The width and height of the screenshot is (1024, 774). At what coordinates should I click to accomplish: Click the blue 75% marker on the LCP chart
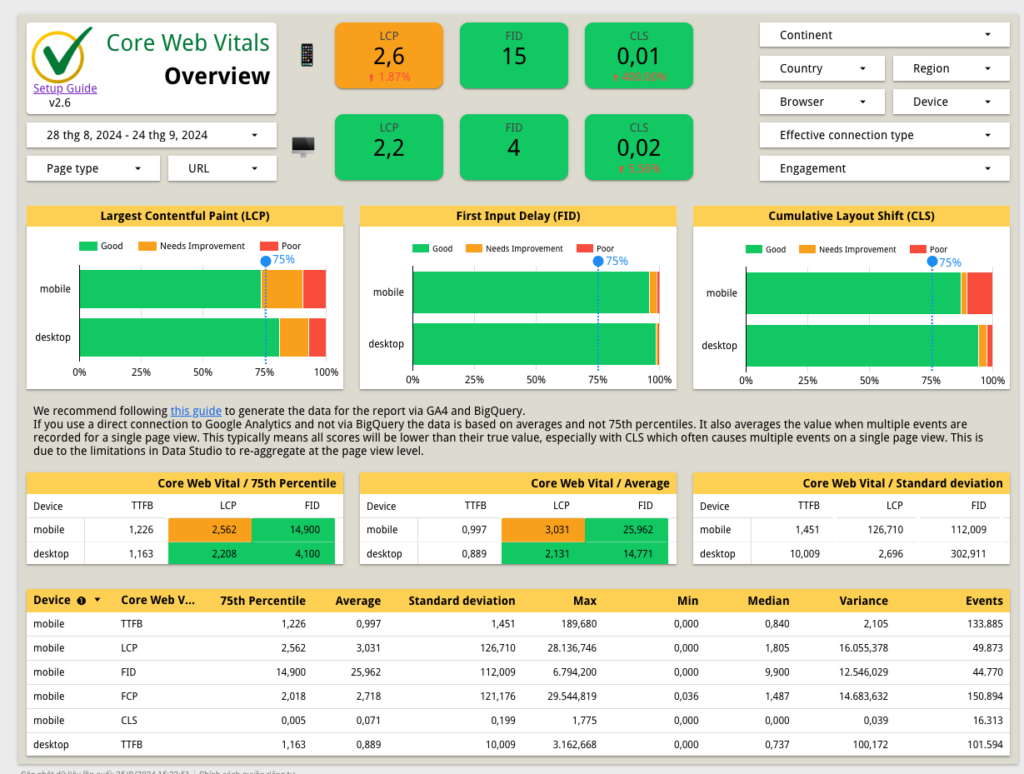click(266, 261)
